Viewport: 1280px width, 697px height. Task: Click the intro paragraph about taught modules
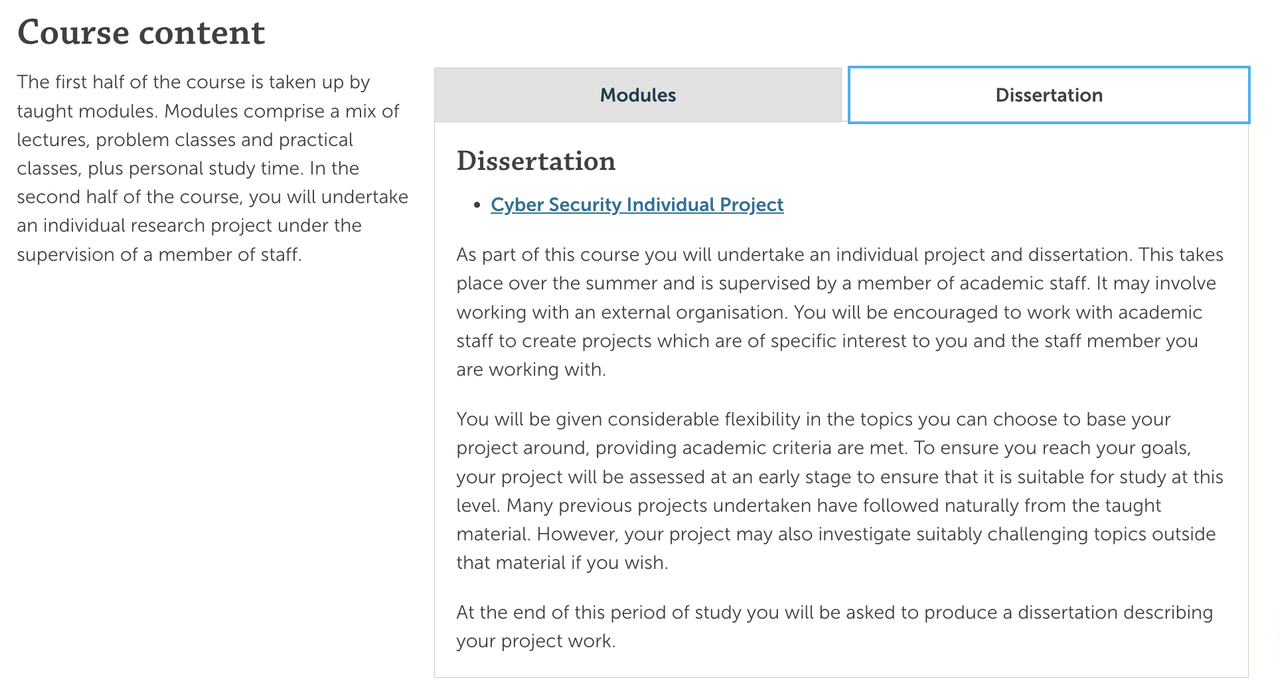(x=213, y=168)
